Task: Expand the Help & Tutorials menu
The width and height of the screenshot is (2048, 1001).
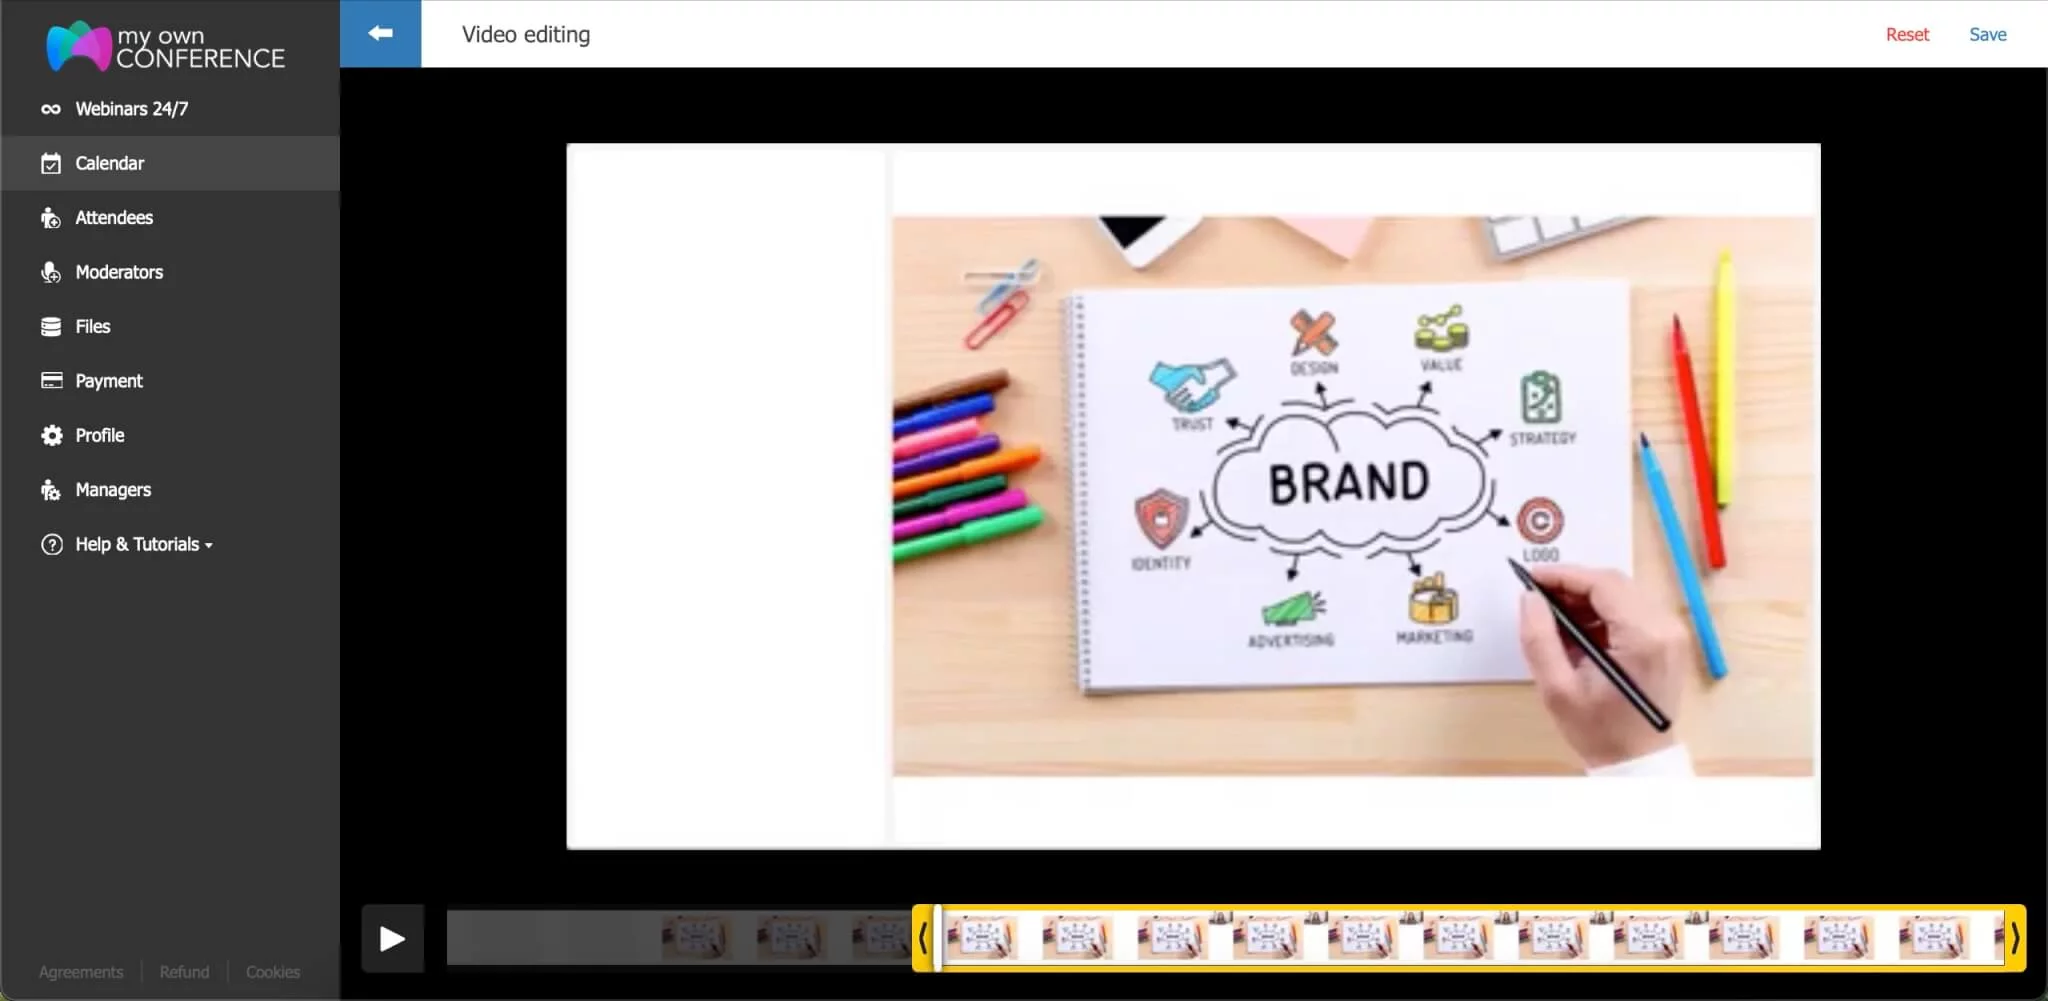Action: tap(138, 543)
